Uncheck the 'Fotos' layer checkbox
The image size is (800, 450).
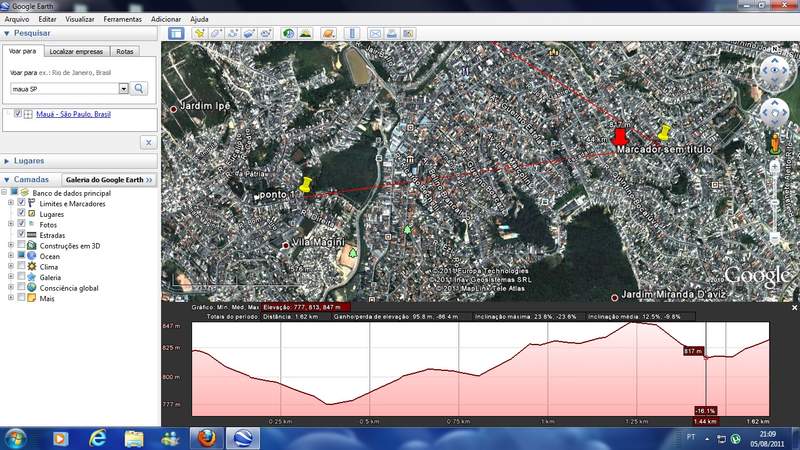pyautogui.click(x=21, y=223)
